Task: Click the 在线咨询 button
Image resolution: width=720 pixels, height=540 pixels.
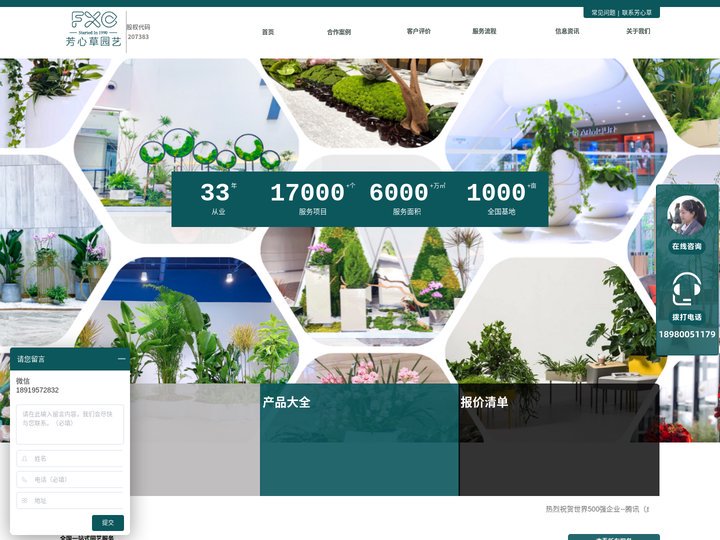Action: point(687,247)
